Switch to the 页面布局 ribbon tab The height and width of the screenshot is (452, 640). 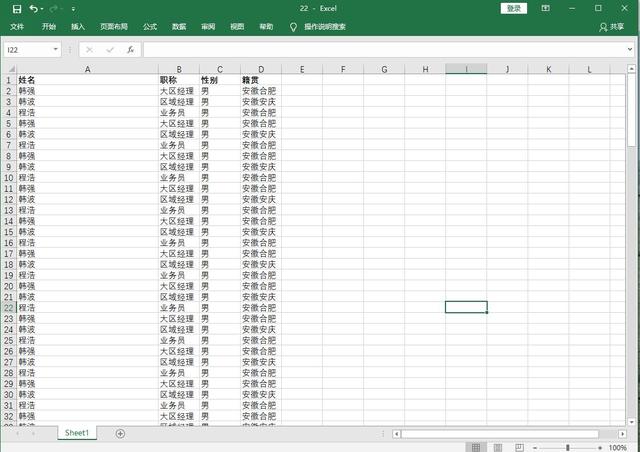(x=114, y=27)
